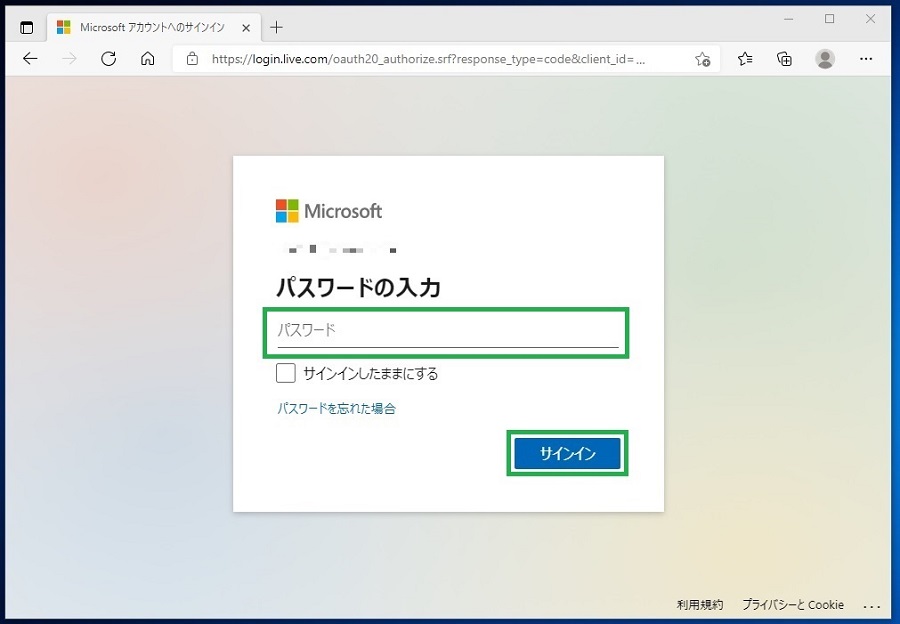Focus the パスワード input field
Image resolution: width=900 pixels, height=624 pixels.
click(448, 331)
